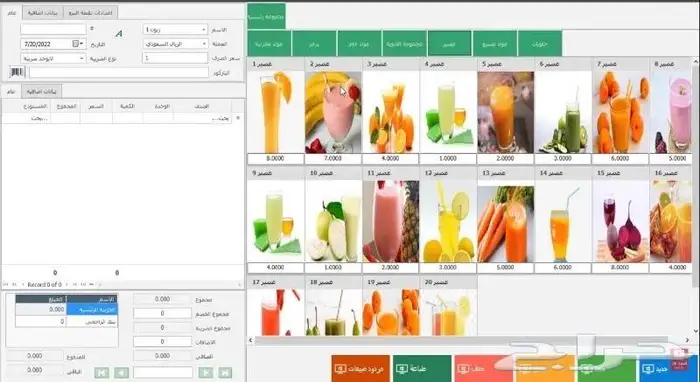Go to the last record navigation arrow

(x=225, y=373)
